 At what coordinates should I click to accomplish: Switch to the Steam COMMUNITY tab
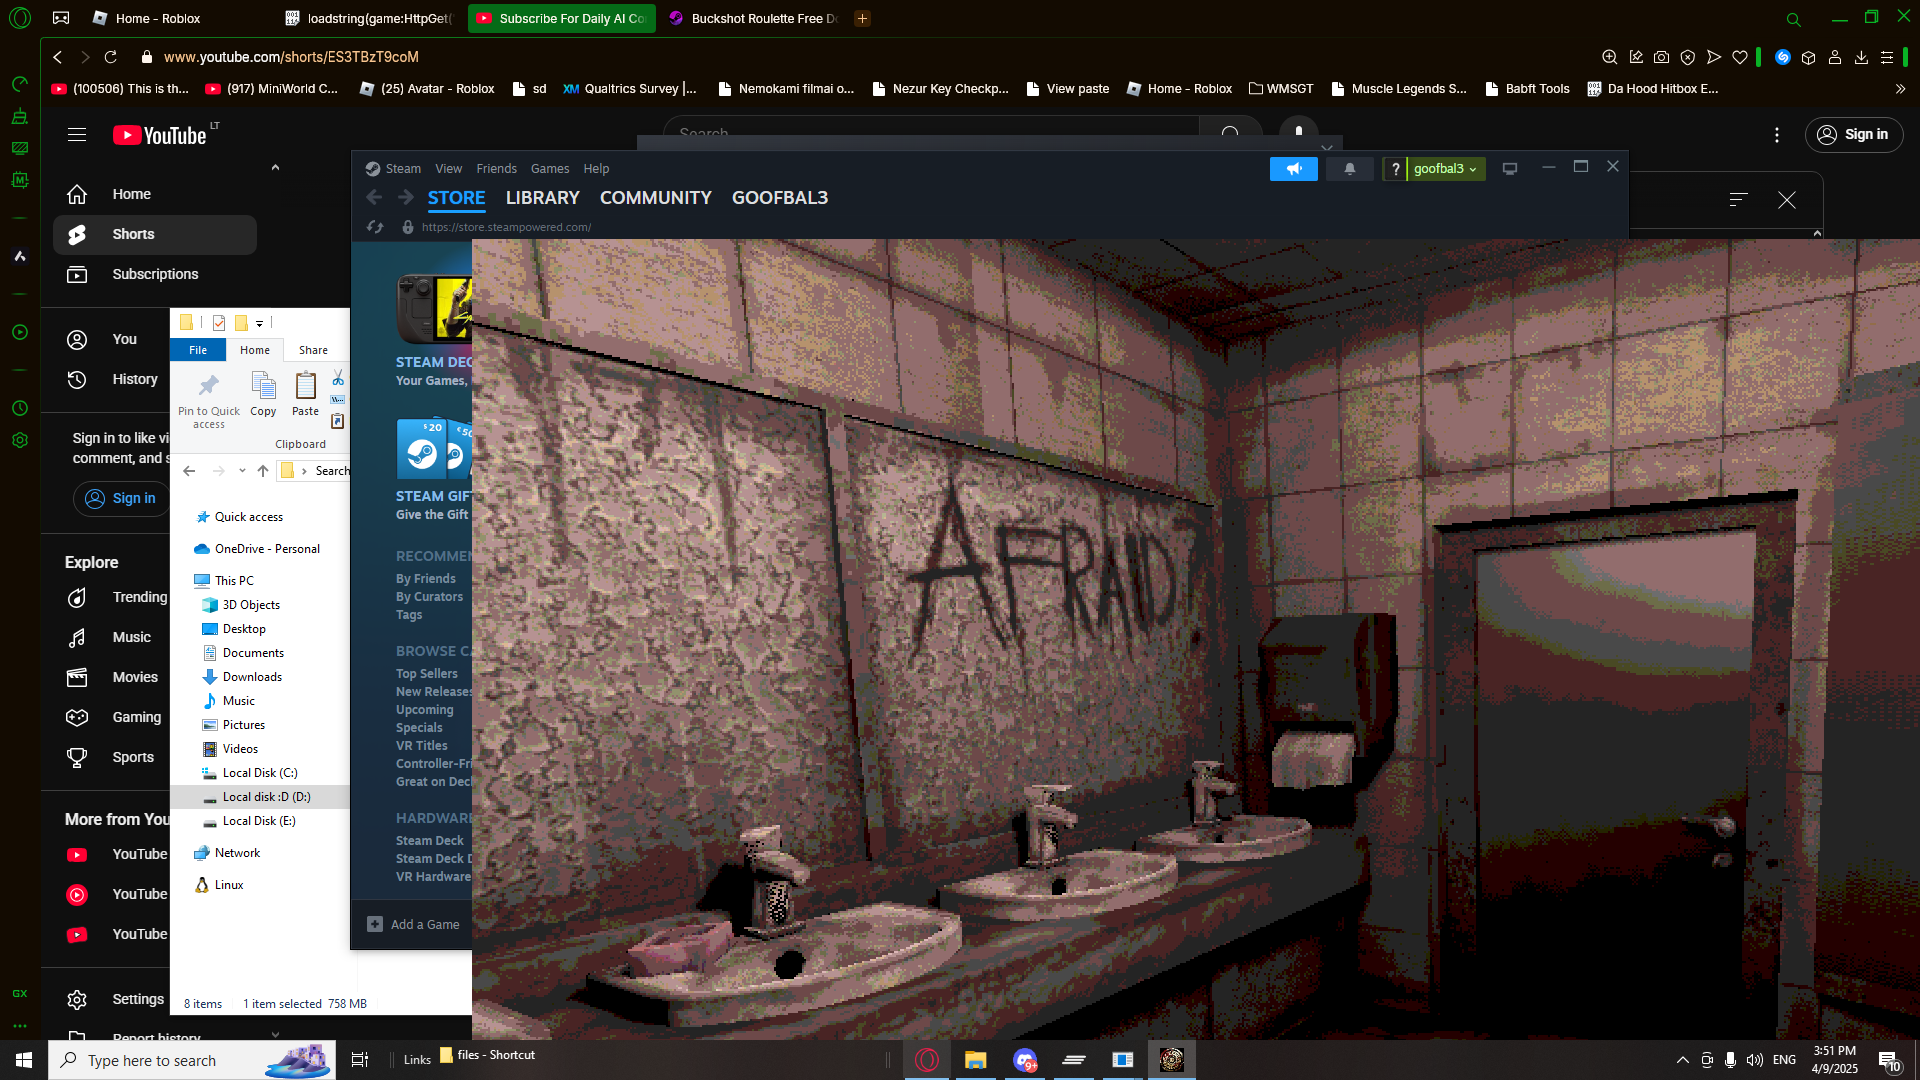coord(656,198)
